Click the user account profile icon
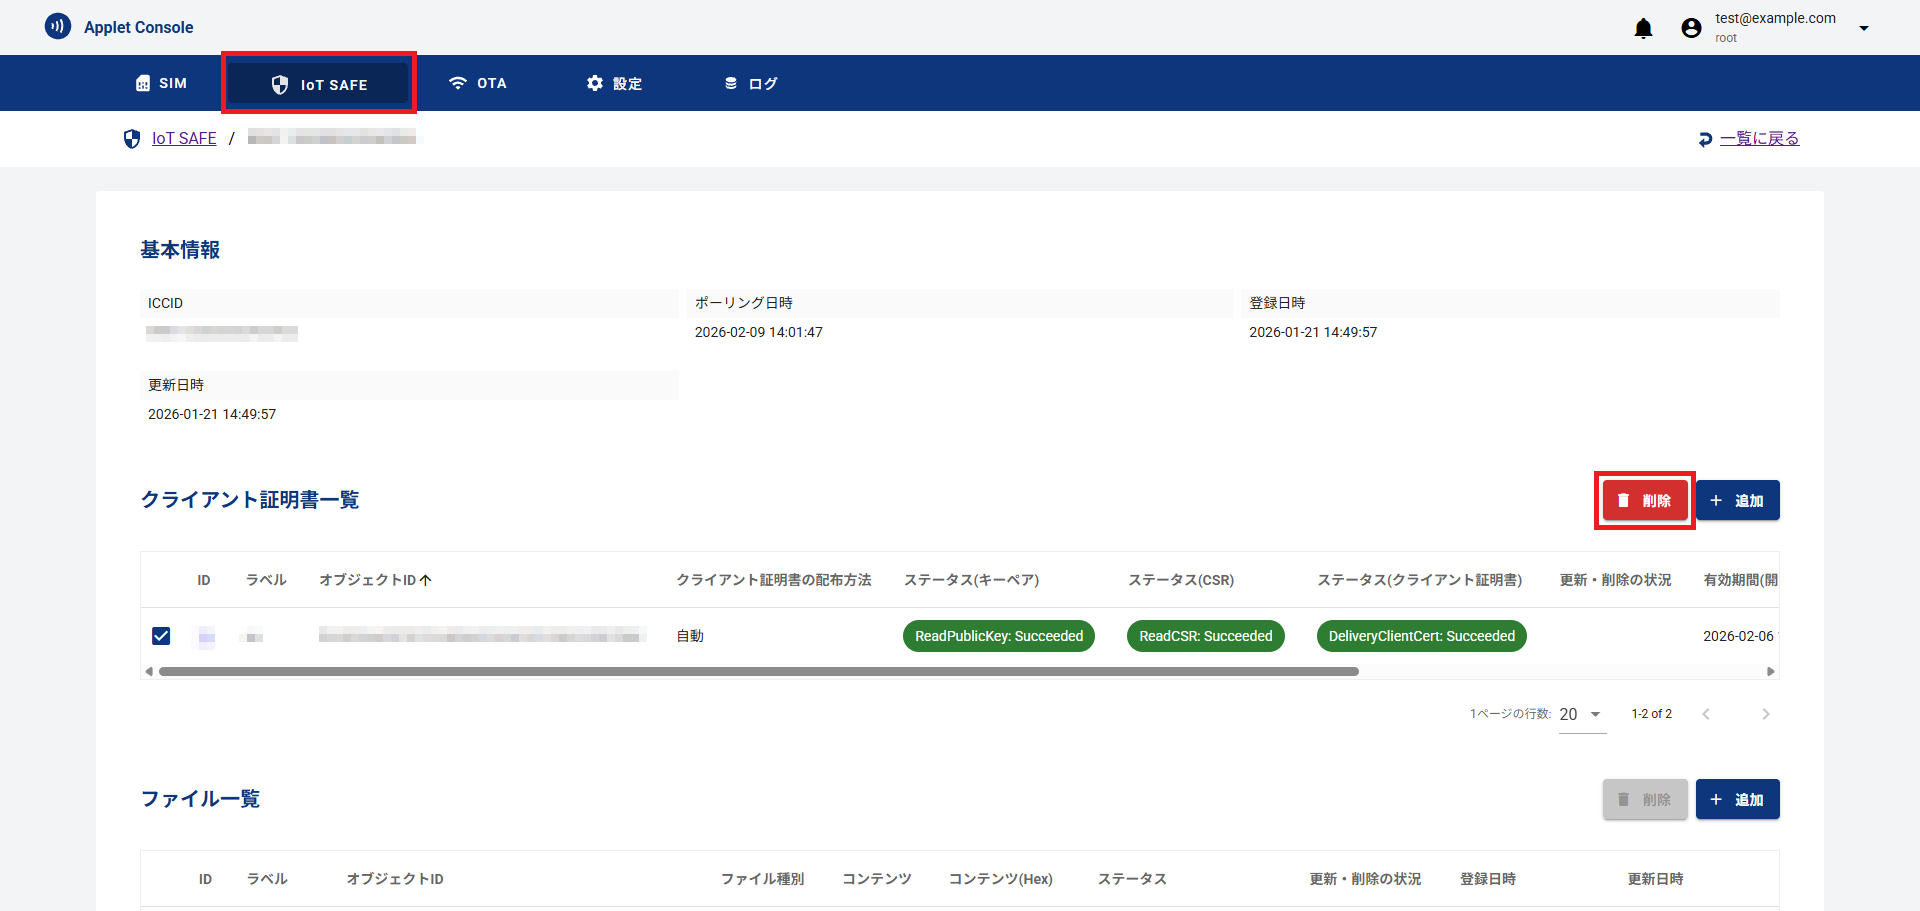This screenshot has height=911, width=1920. coord(1691,28)
